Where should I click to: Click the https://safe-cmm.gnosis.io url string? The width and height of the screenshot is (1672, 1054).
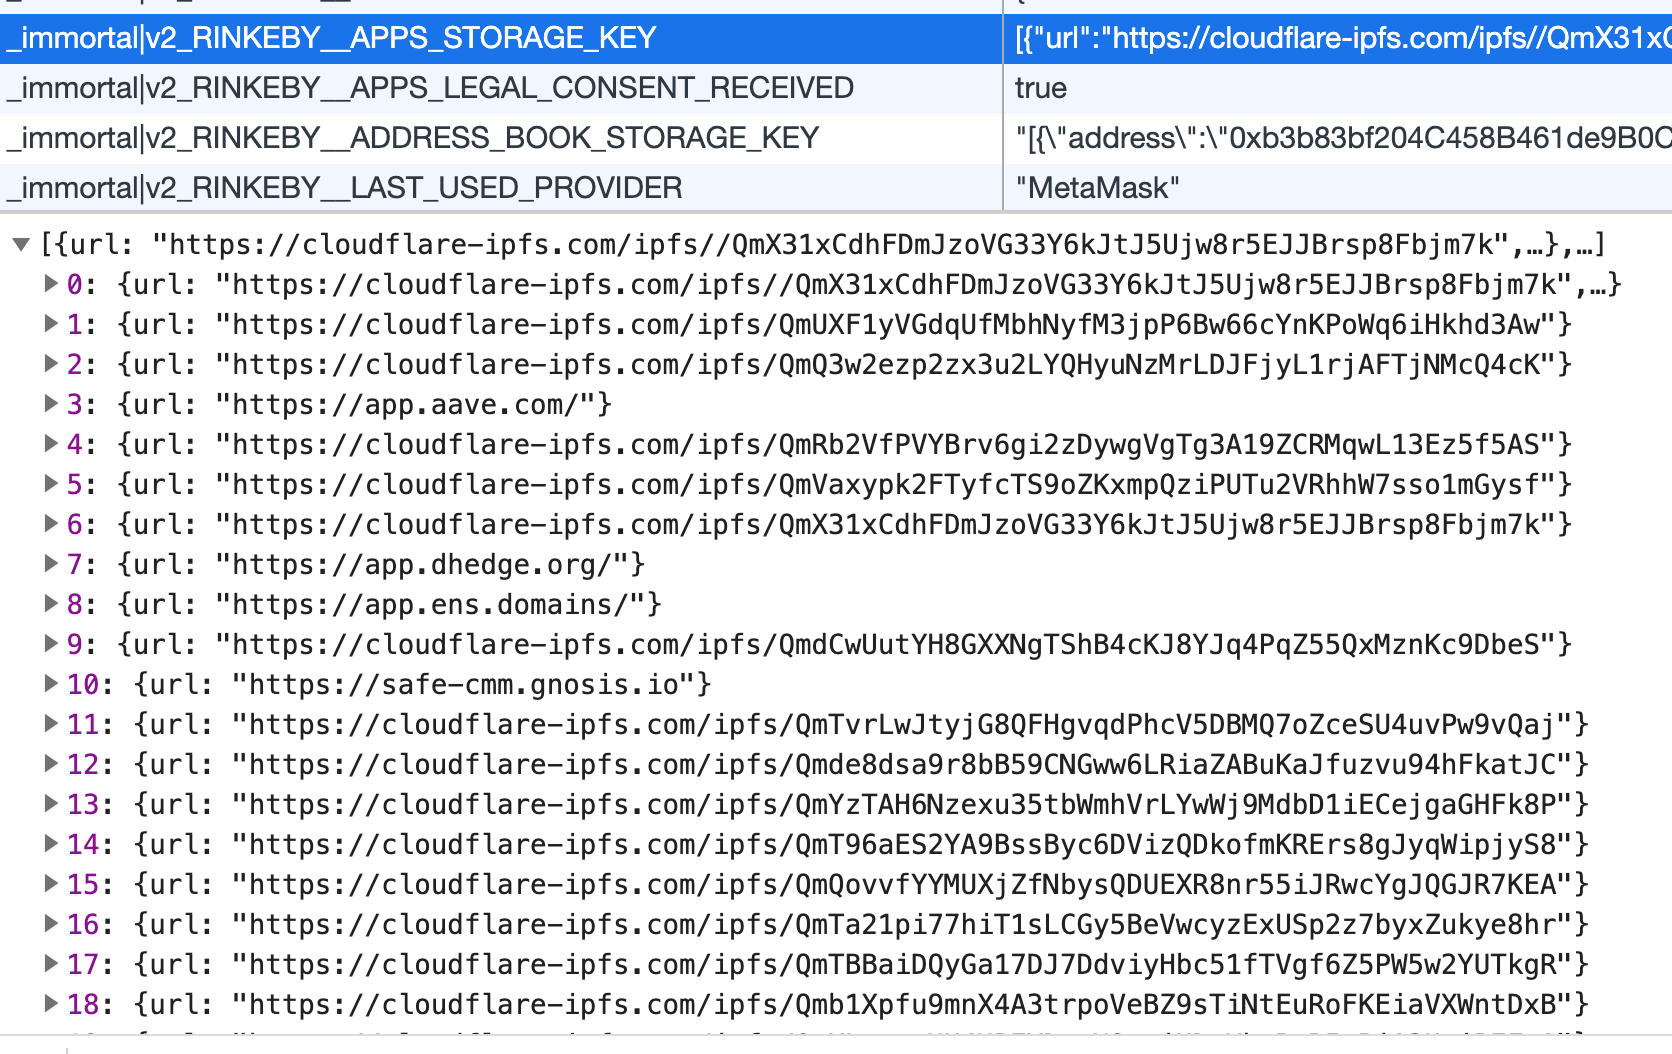[463, 684]
